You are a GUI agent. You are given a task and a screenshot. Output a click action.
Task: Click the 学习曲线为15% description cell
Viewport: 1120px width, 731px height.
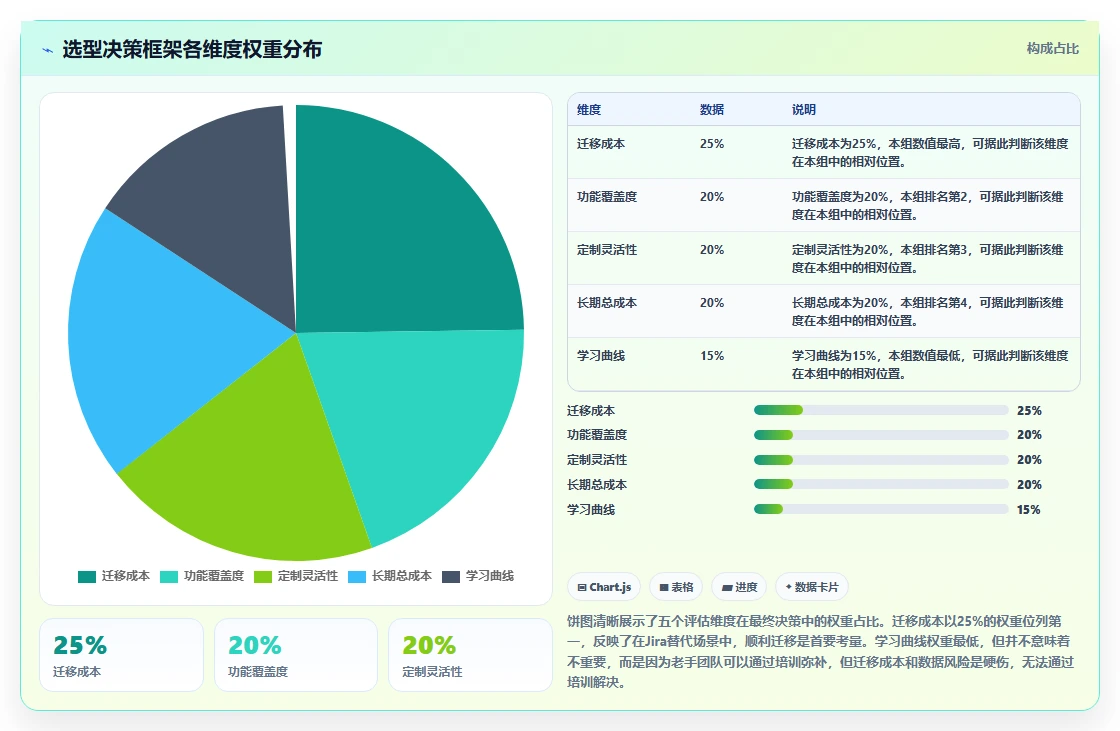coord(930,364)
